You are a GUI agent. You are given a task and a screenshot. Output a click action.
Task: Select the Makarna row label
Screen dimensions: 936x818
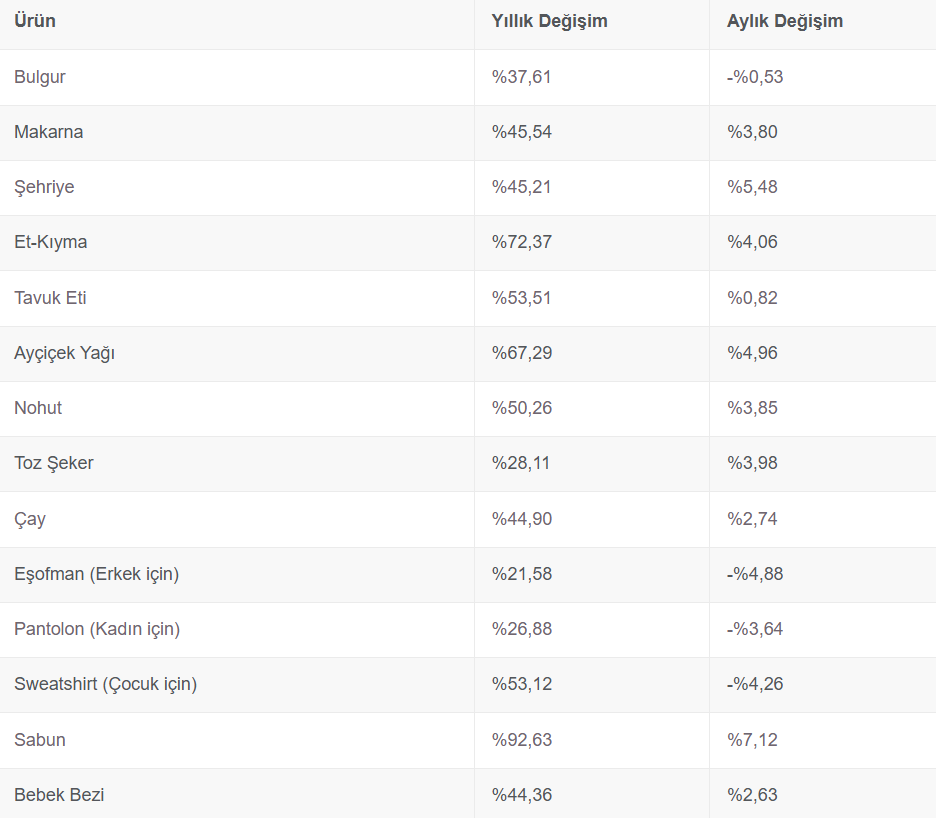tap(49, 132)
